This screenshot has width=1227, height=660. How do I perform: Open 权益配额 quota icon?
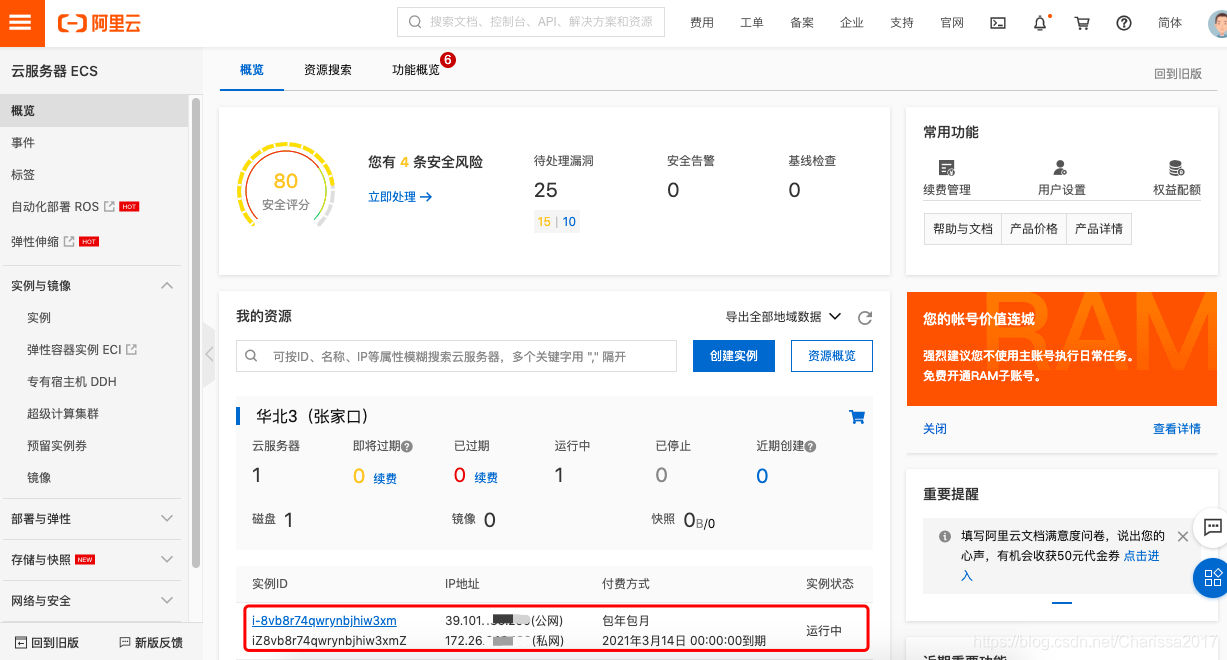pos(1176,168)
